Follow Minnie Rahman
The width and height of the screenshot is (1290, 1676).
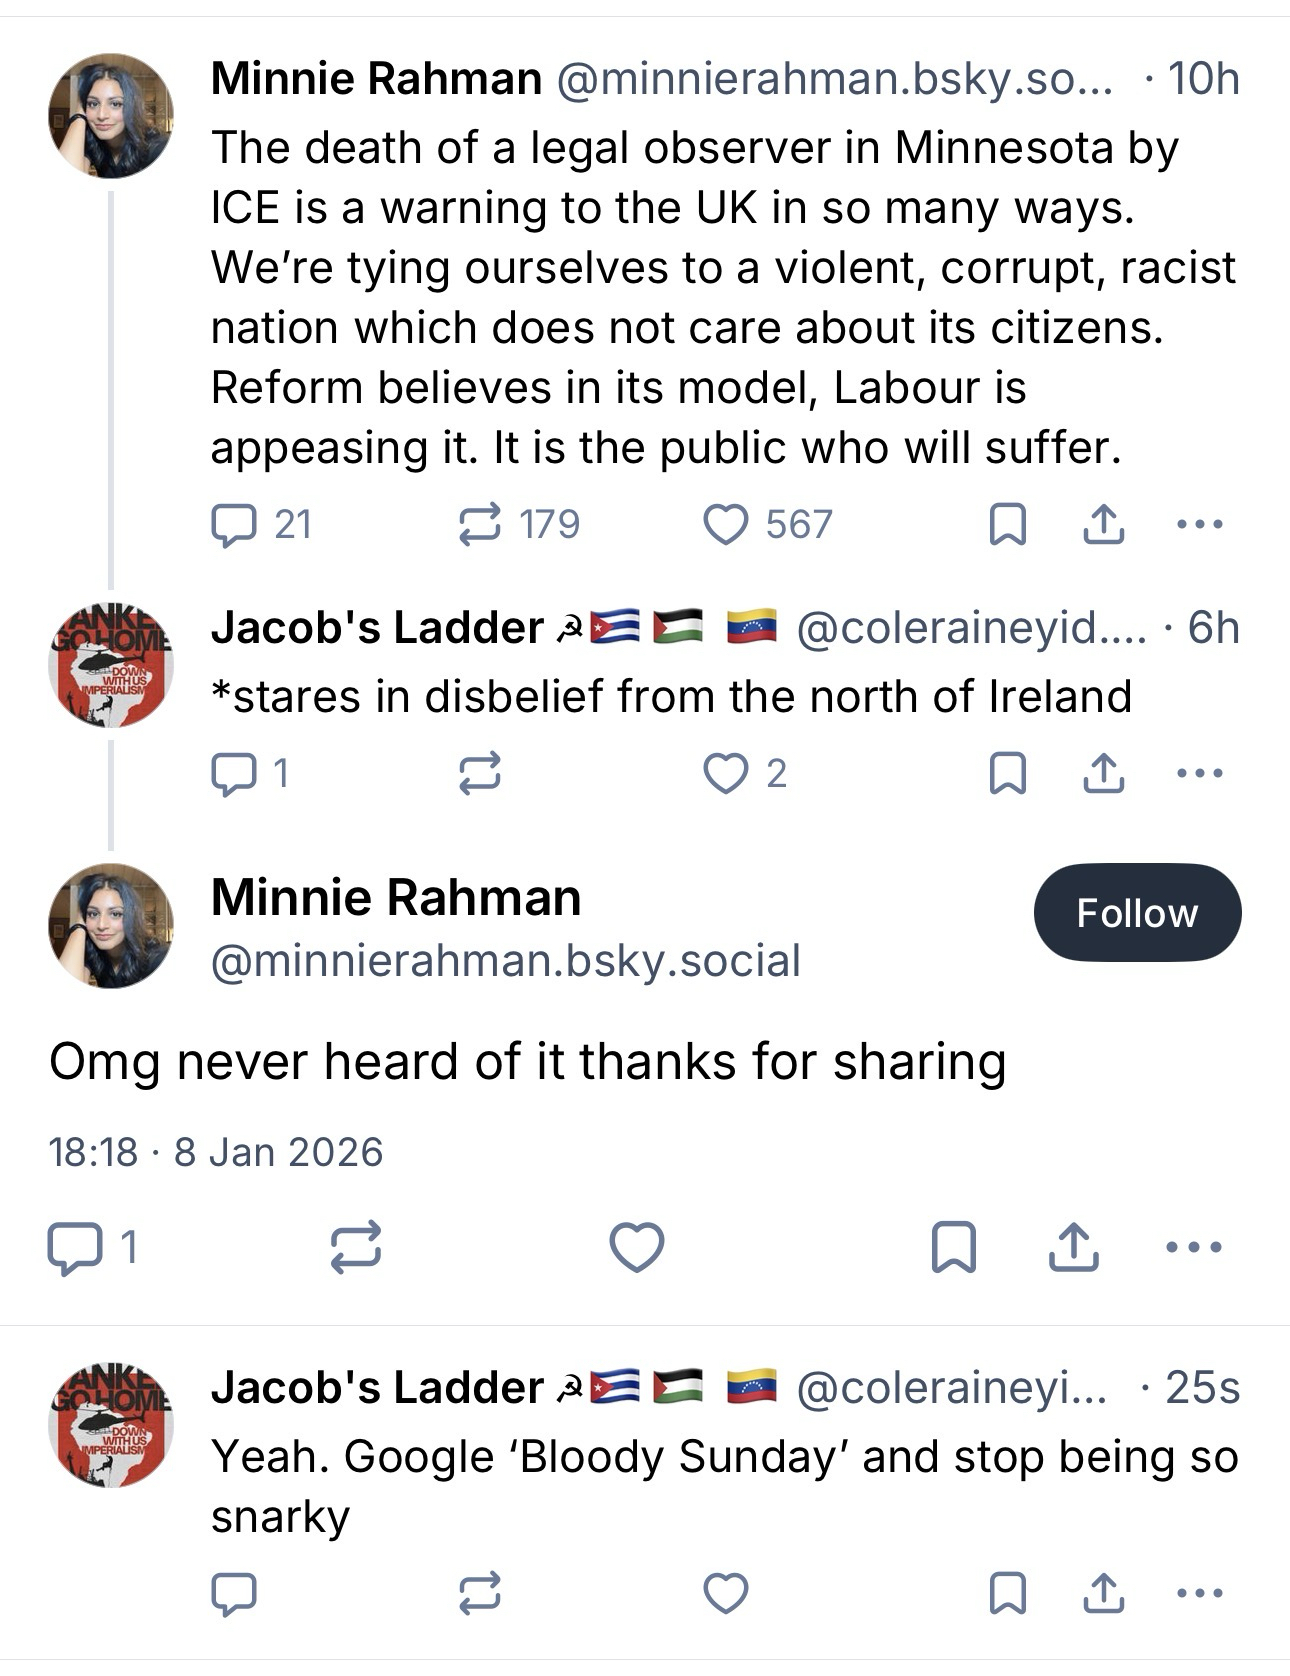pos(1137,913)
